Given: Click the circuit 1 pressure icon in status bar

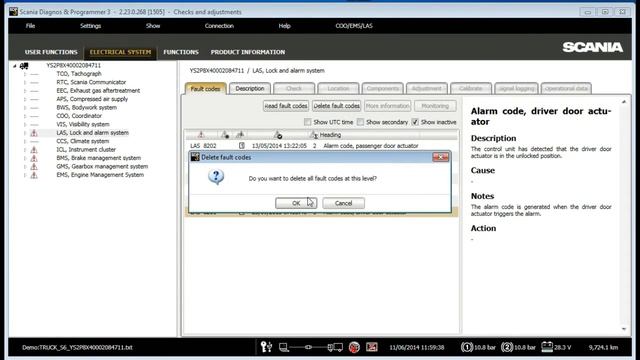Looking at the screenshot, I should pos(467,347).
